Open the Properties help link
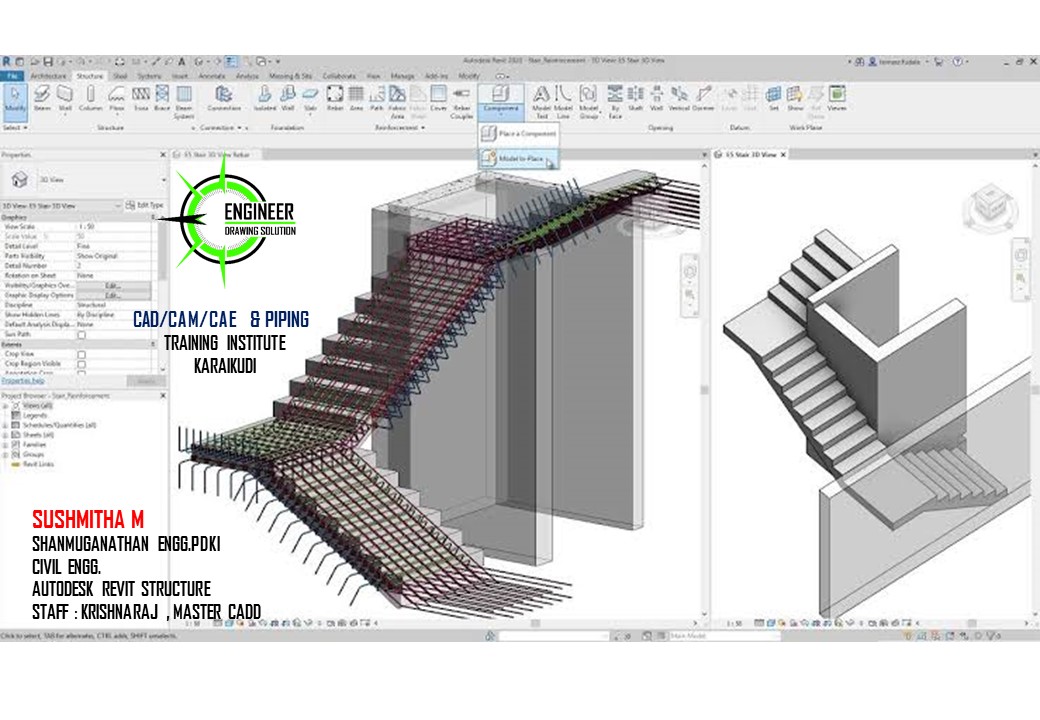 point(23,381)
